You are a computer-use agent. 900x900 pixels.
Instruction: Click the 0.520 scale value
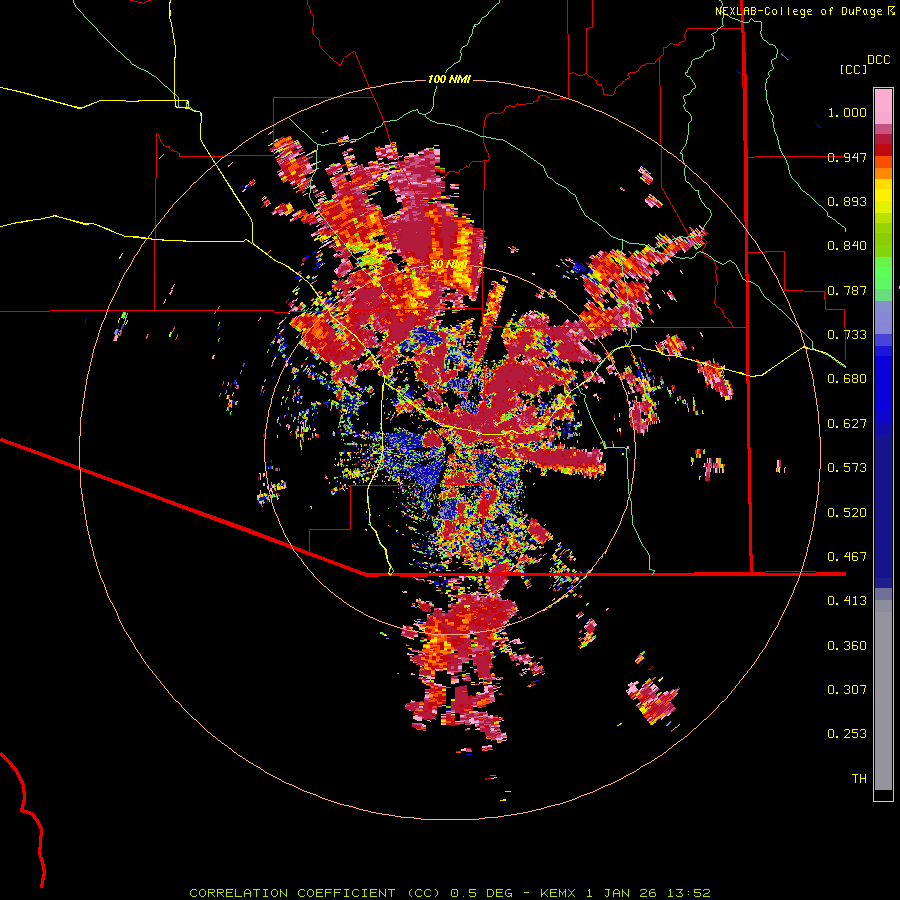(x=847, y=513)
